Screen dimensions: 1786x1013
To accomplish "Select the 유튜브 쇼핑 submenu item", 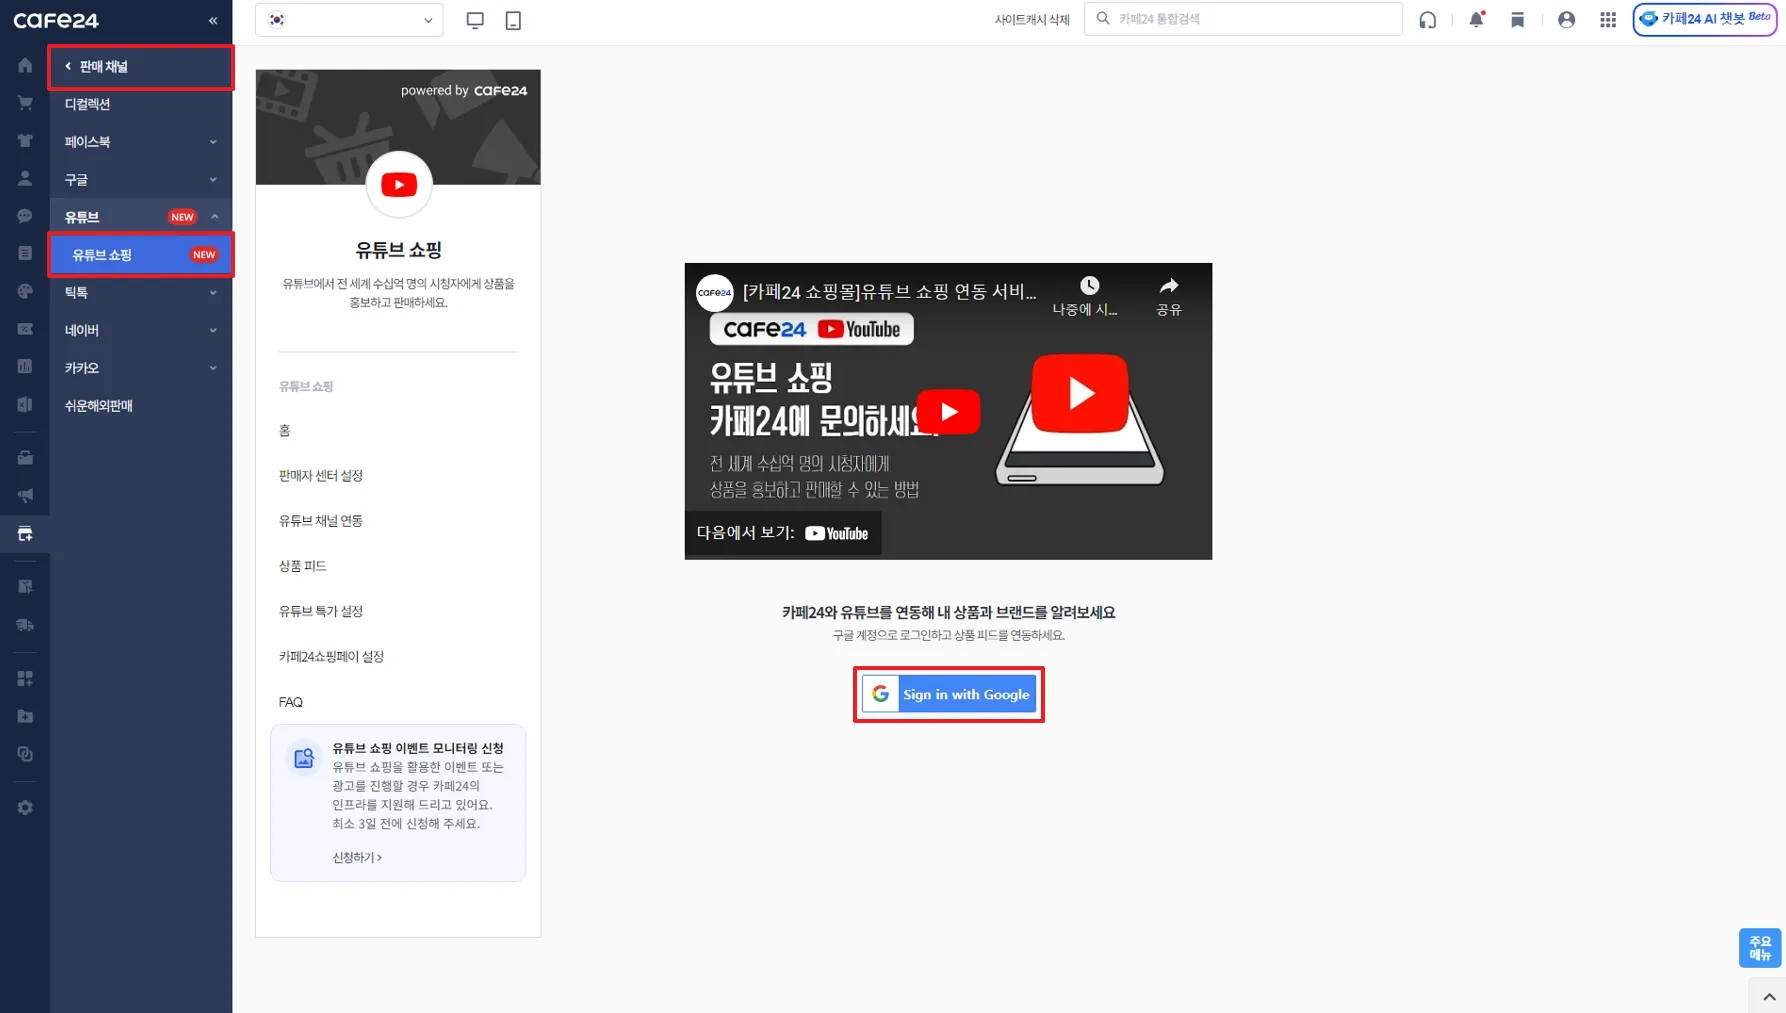I will [x=141, y=255].
